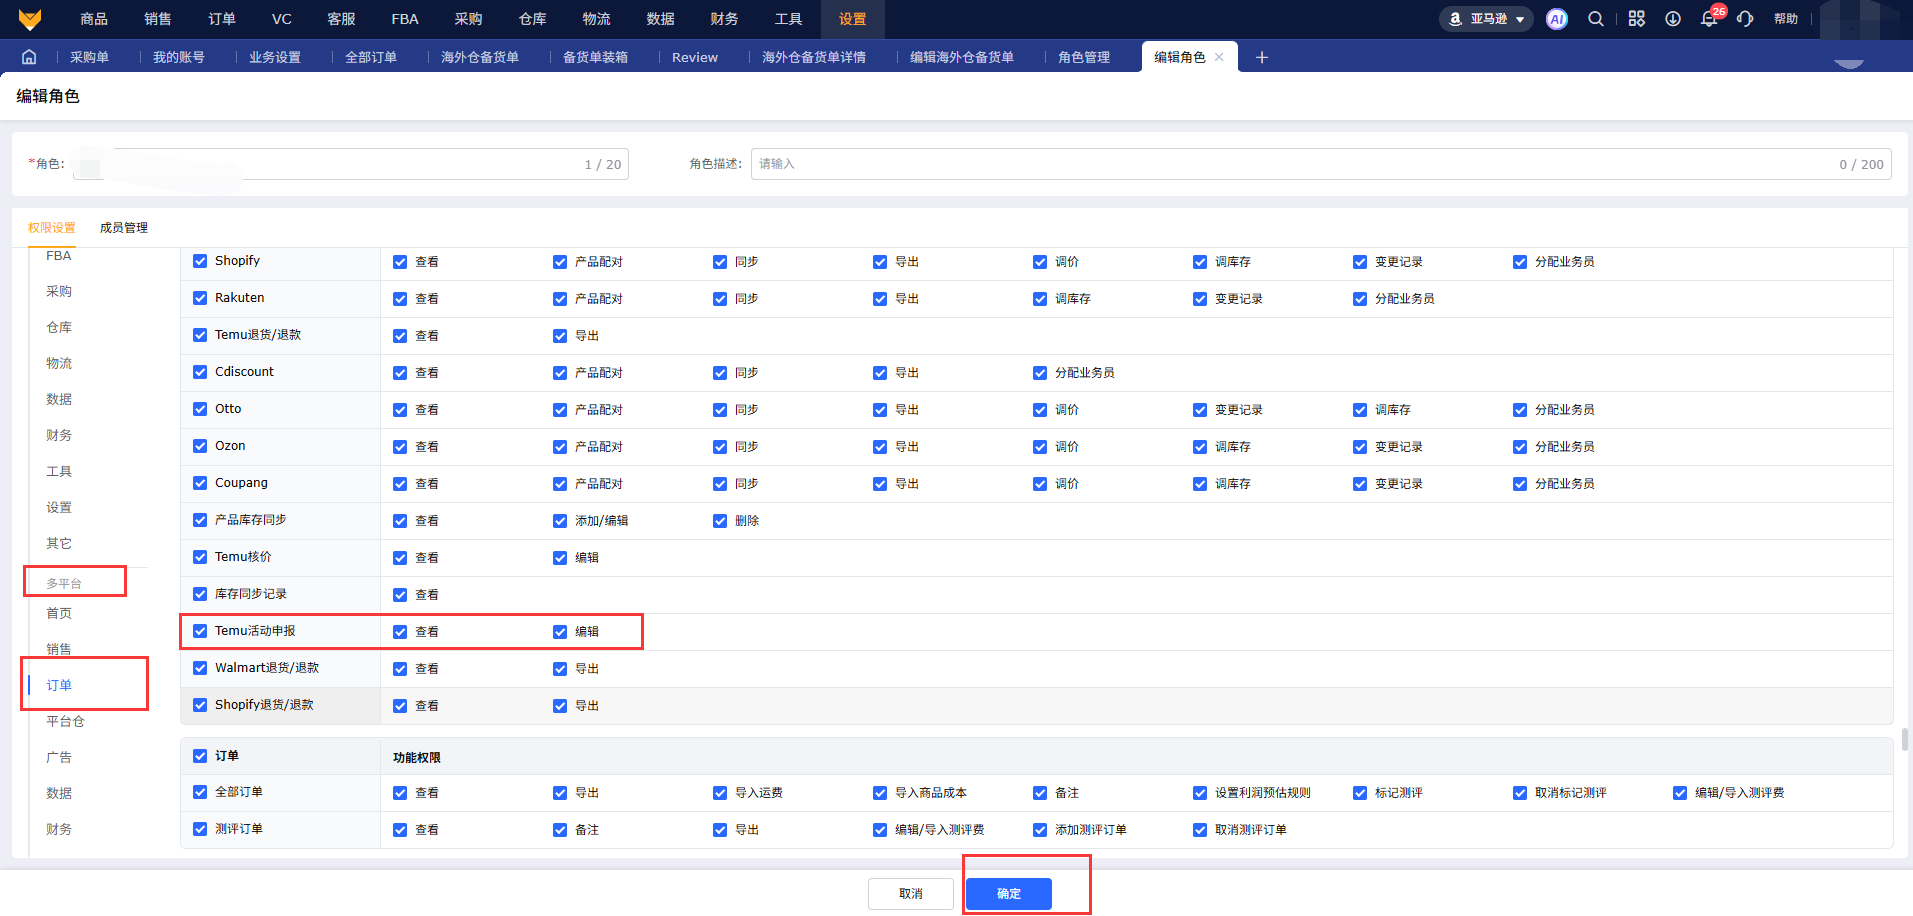Image resolution: width=1913 pixels, height=916 pixels.
Task: Uncheck the Temu活动申报 row checkbox
Action: point(200,631)
